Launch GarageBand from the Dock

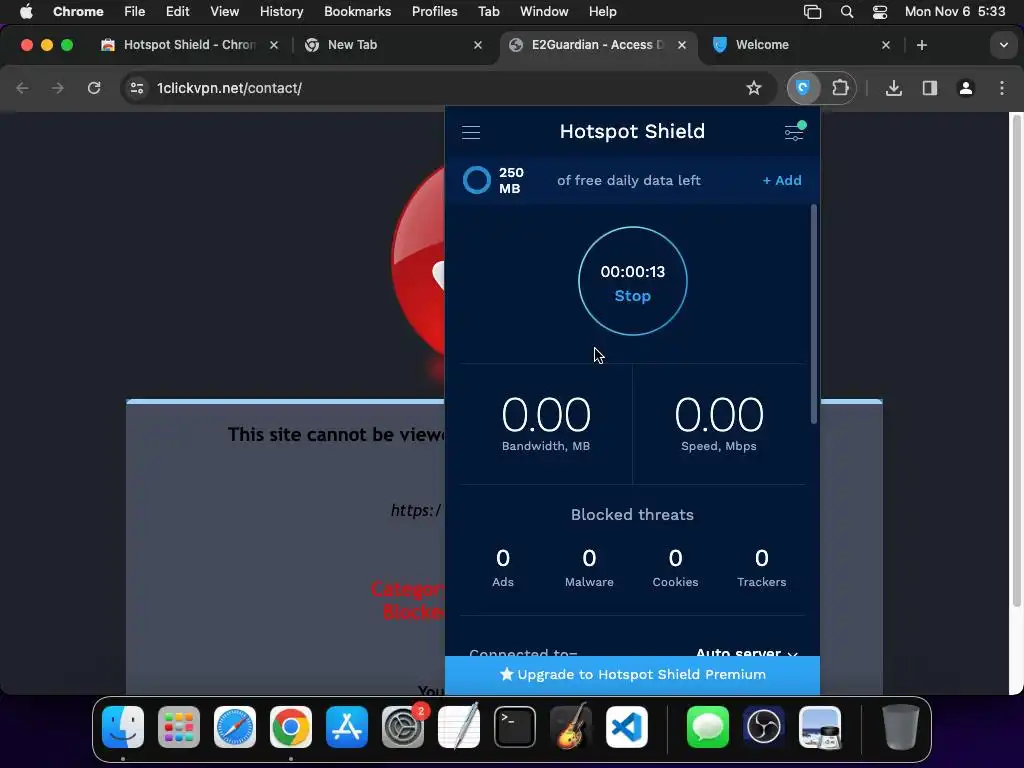[571, 727]
